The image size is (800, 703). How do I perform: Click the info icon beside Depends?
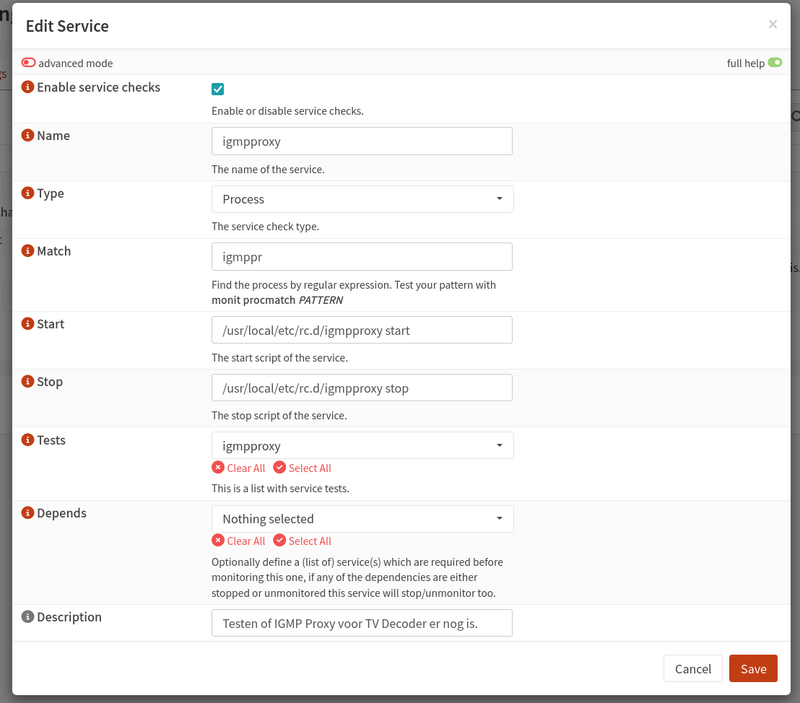coord(28,514)
